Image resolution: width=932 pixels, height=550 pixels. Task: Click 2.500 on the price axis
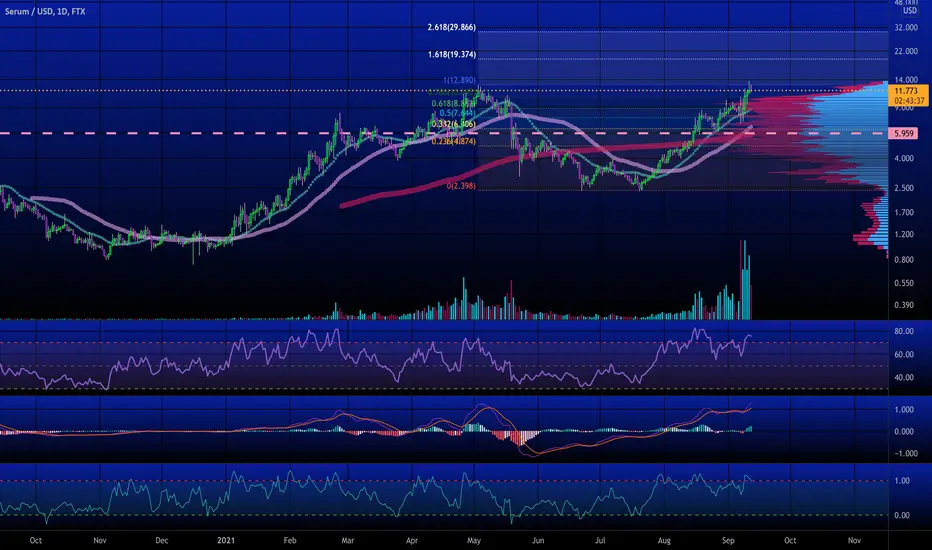[x=904, y=188]
